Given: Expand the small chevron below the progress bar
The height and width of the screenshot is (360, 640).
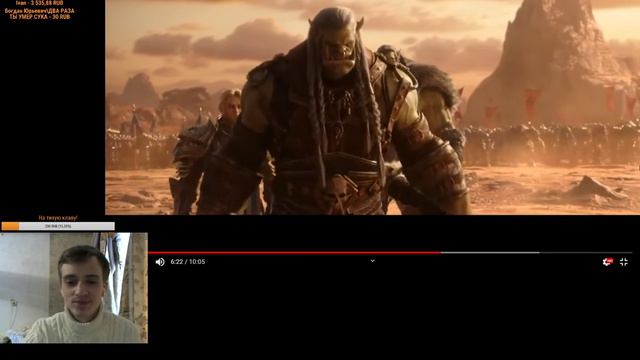Looking at the screenshot, I should (373, 261).
